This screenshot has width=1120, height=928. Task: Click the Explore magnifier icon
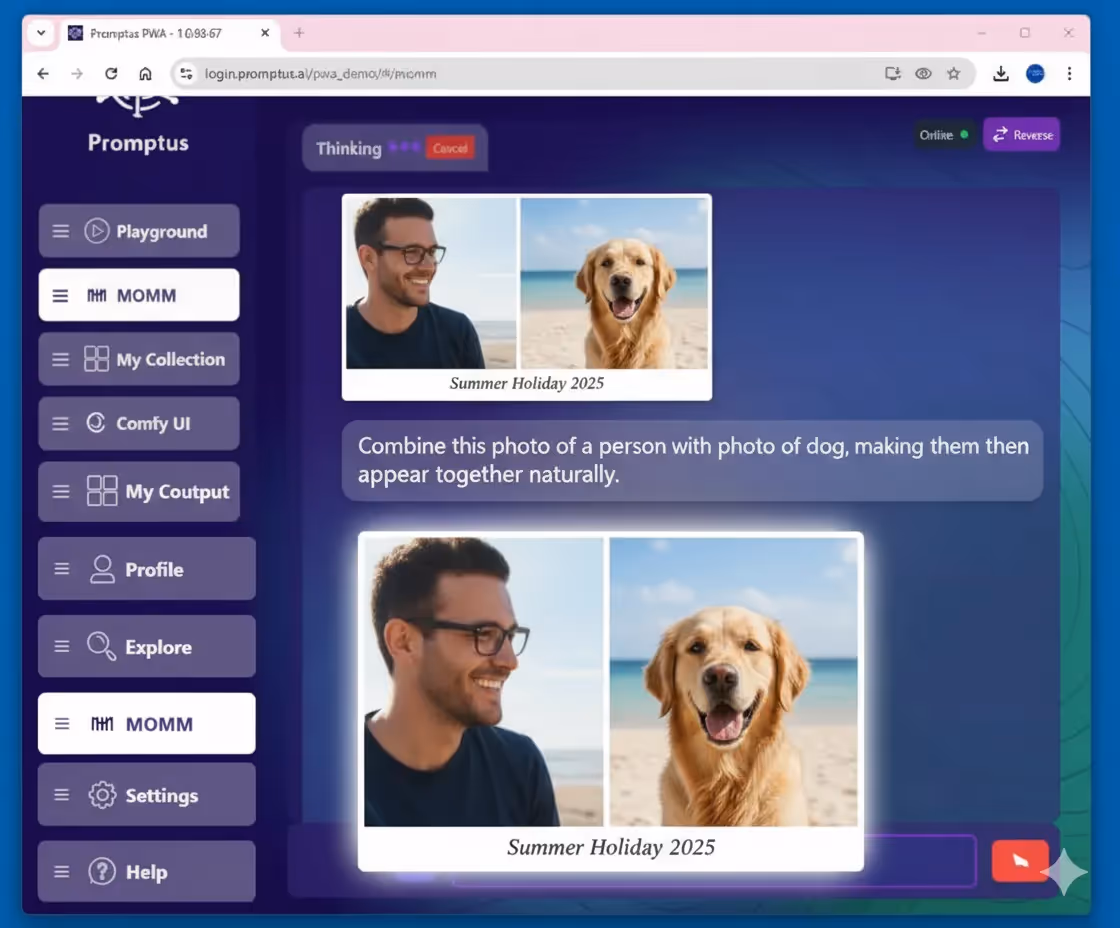[101, 646]
